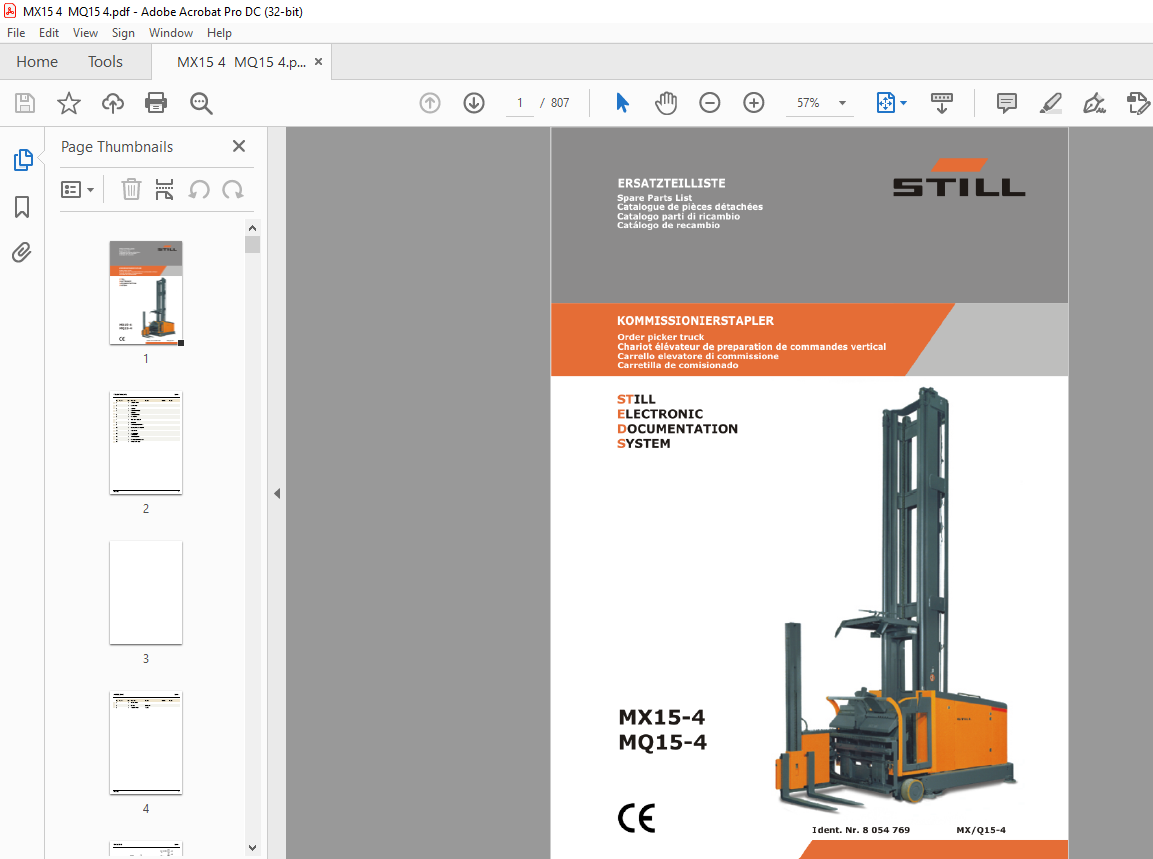This screenshot has height=859, width=1153.
Task: Rotate page counterclockwise
Action: pyautogui.click(x=199, y=190)
